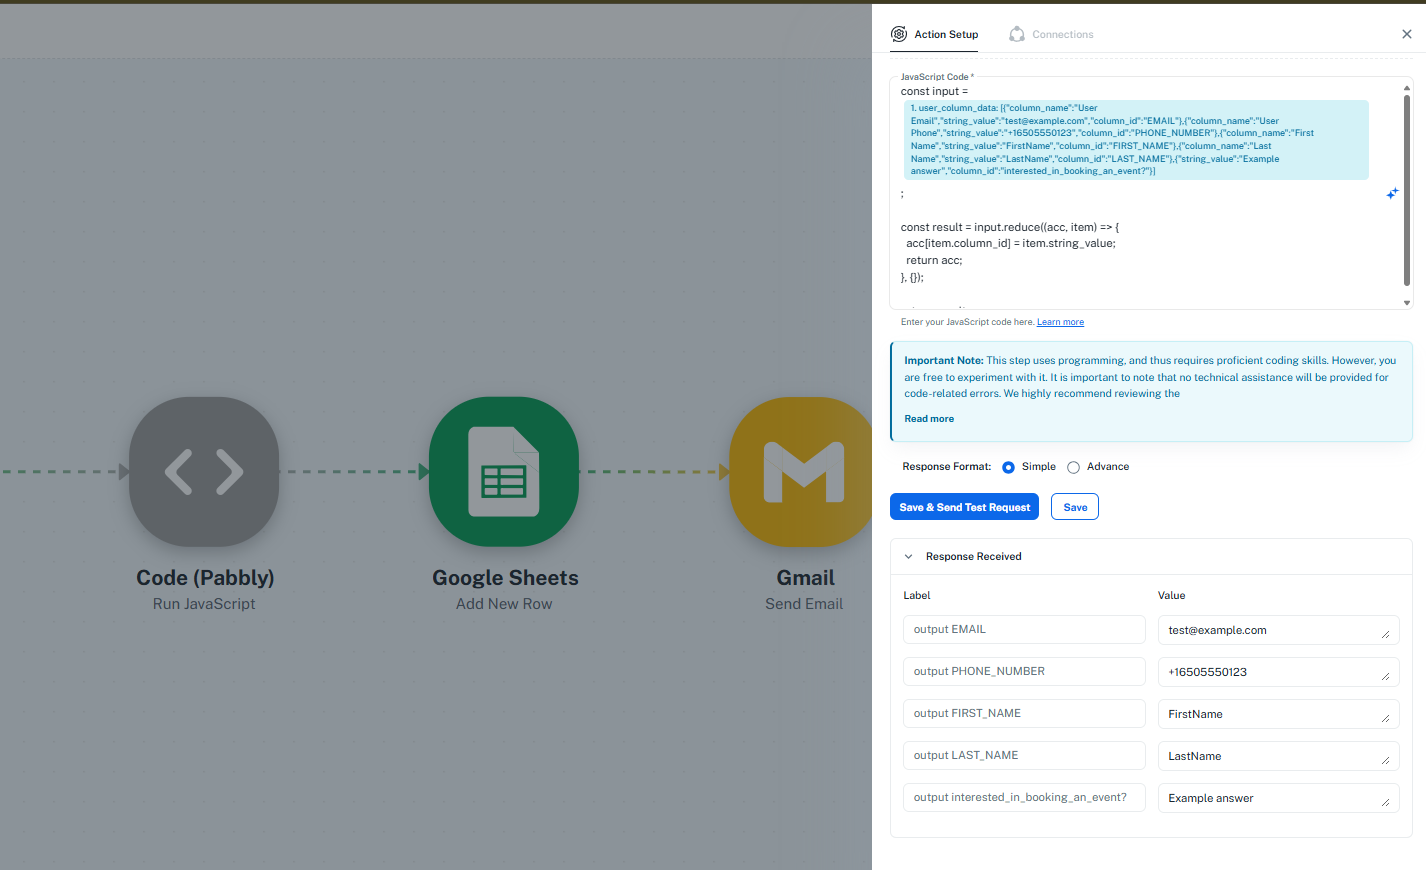This screenshot has height=870, width=1426.
Task: Open the Learn more link
Action: (1060, 322)
